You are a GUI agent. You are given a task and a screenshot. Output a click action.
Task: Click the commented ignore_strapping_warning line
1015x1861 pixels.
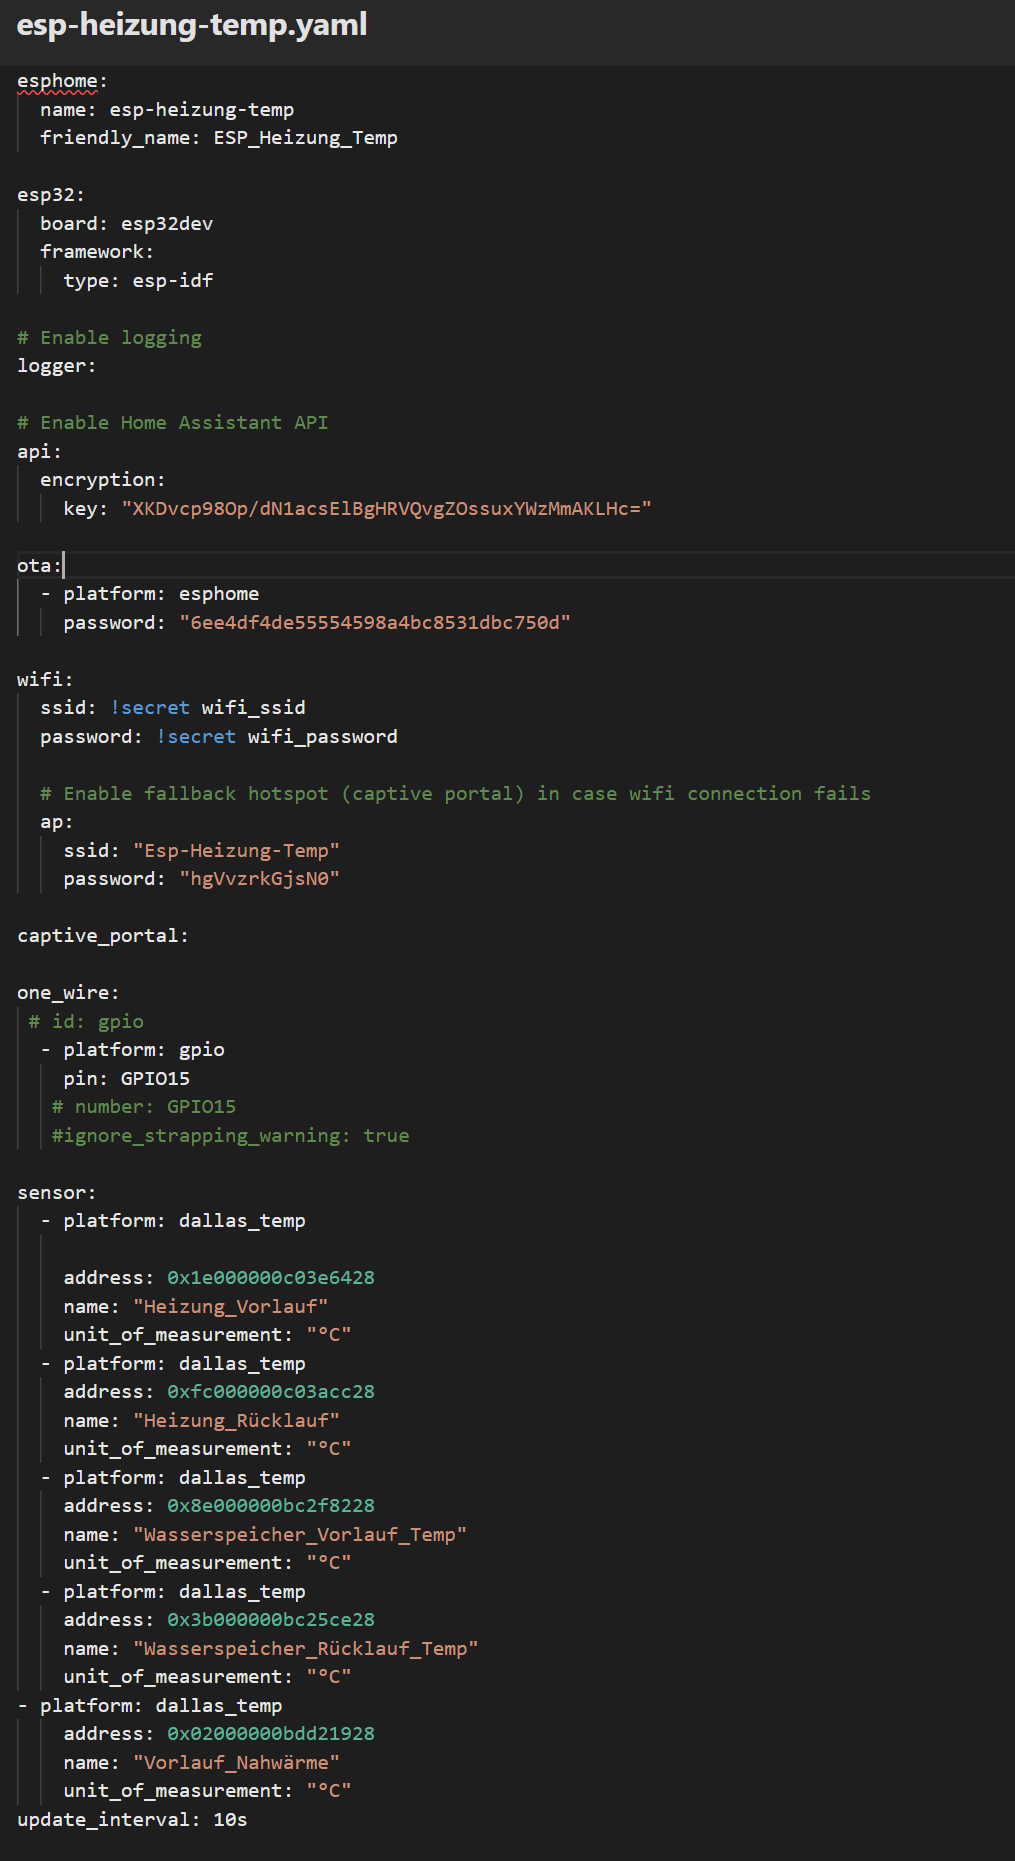230,1136
